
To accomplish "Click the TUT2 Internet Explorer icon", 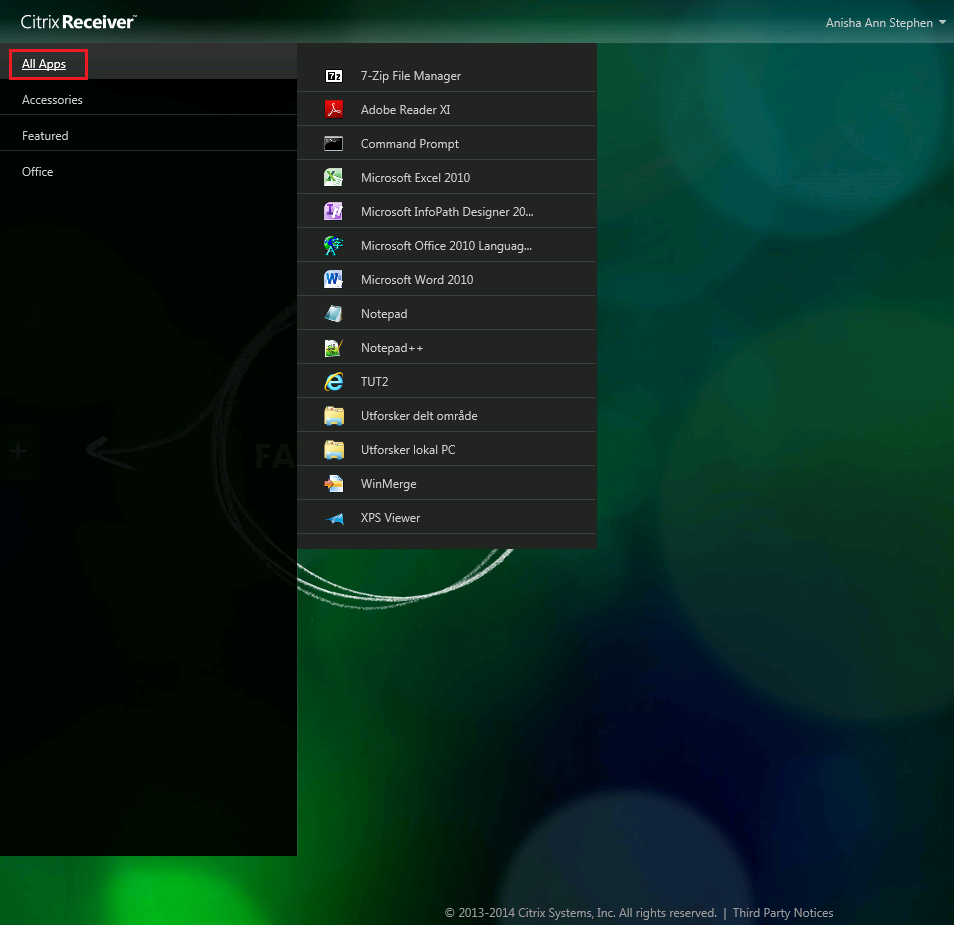I will 333,382.
